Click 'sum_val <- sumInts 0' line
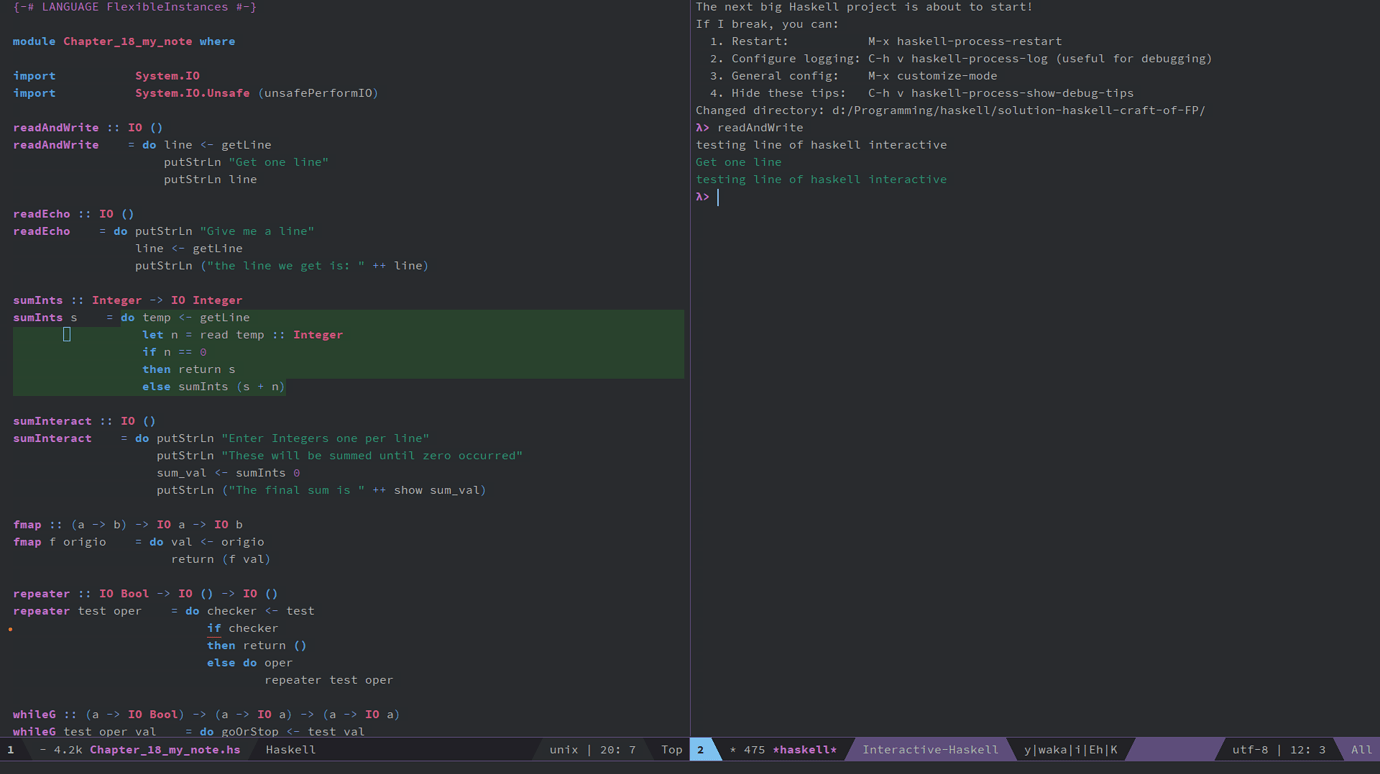This screenshot has width=1380, height=774. 228,473
